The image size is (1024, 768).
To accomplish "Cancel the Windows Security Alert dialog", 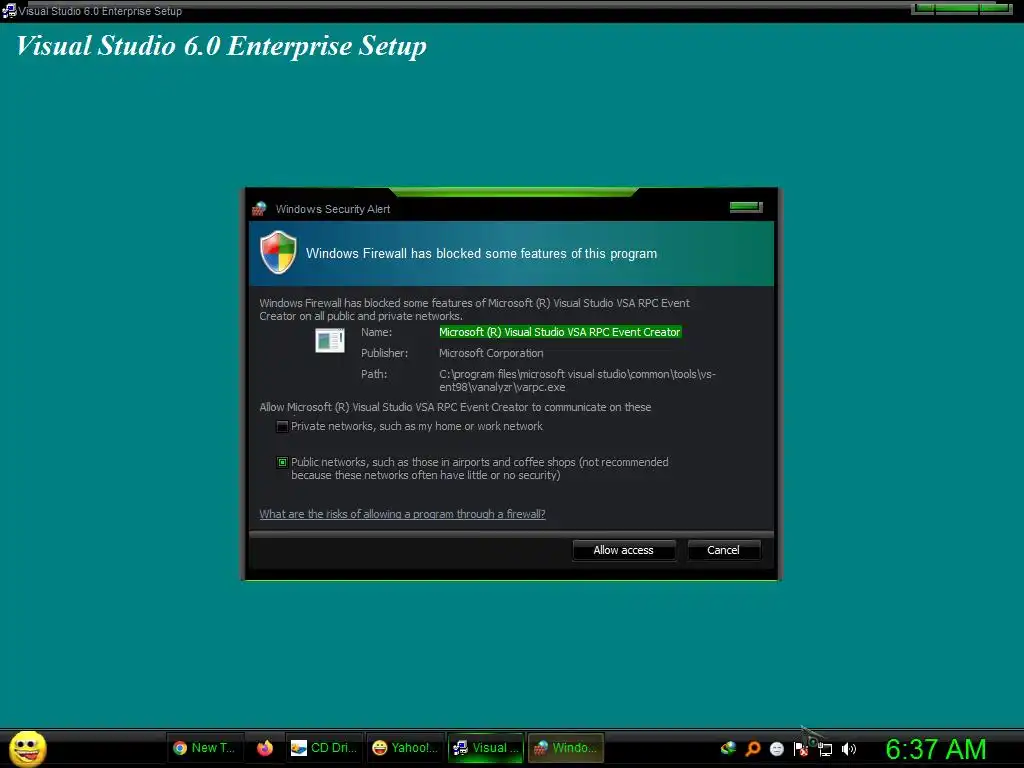I will coord(724,550).
